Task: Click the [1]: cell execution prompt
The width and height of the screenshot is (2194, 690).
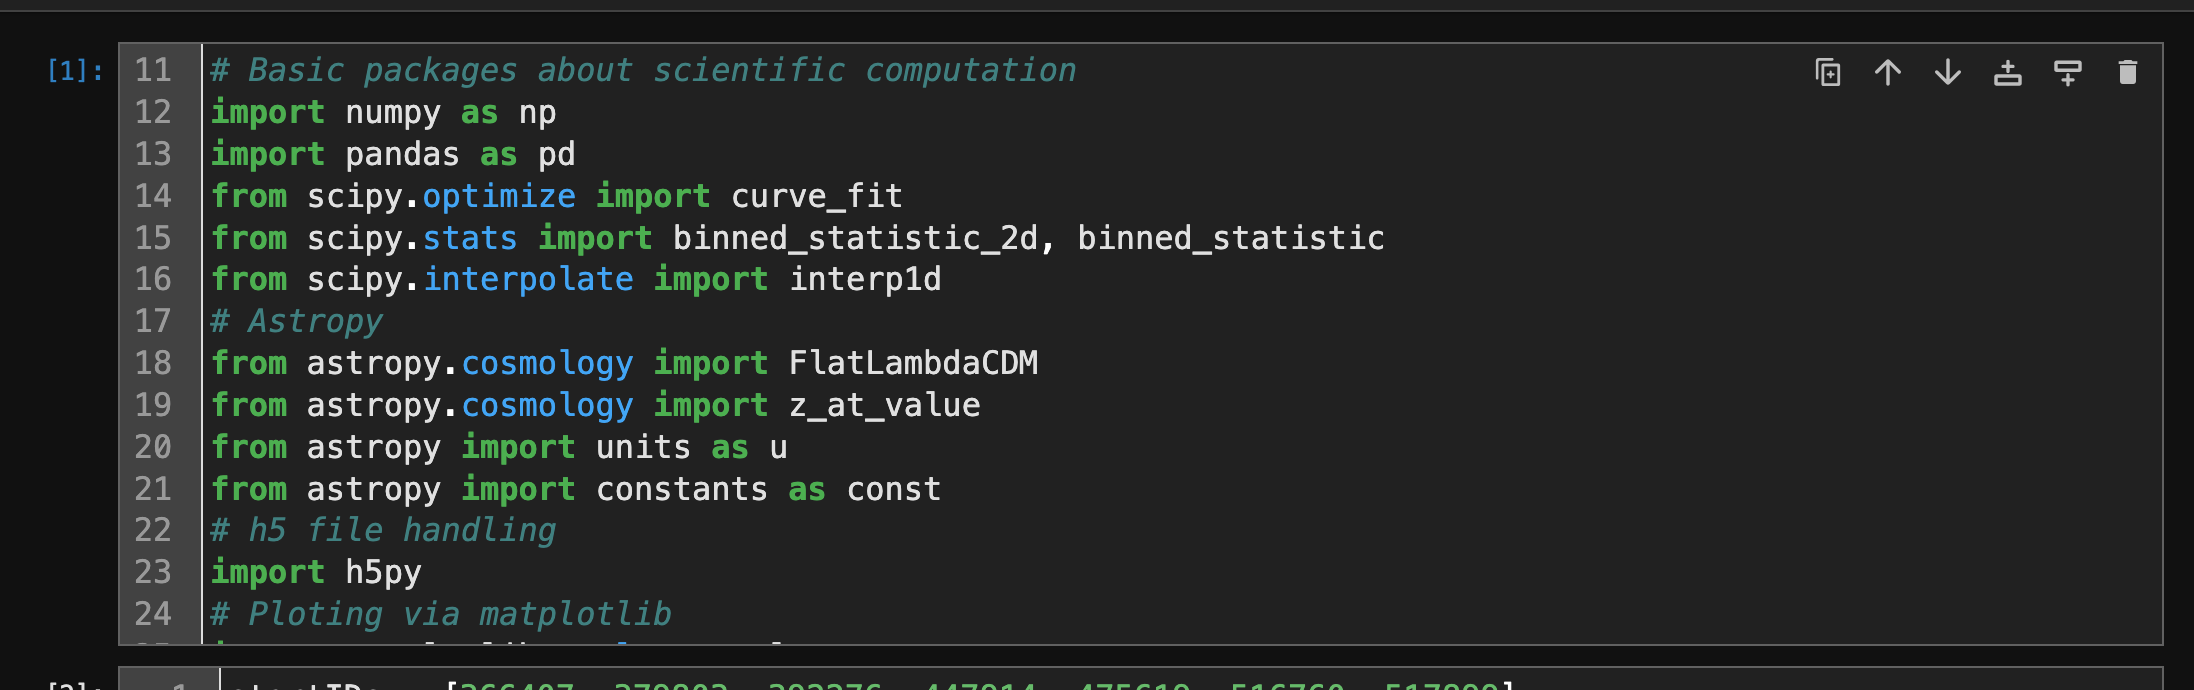Action: pos(75,71)
